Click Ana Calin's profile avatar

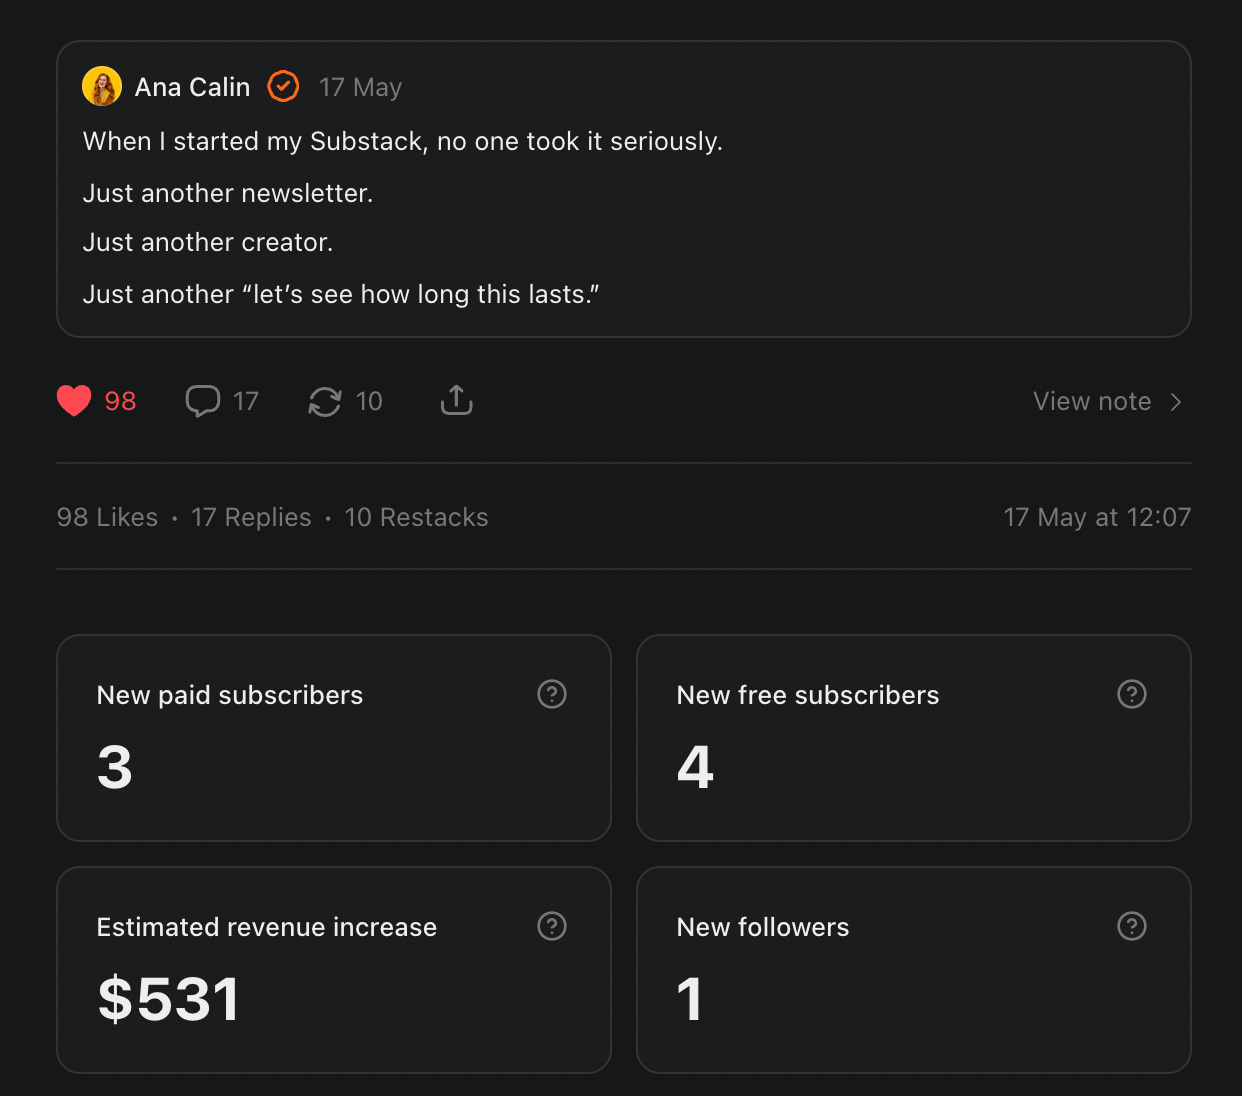[102, 87]
